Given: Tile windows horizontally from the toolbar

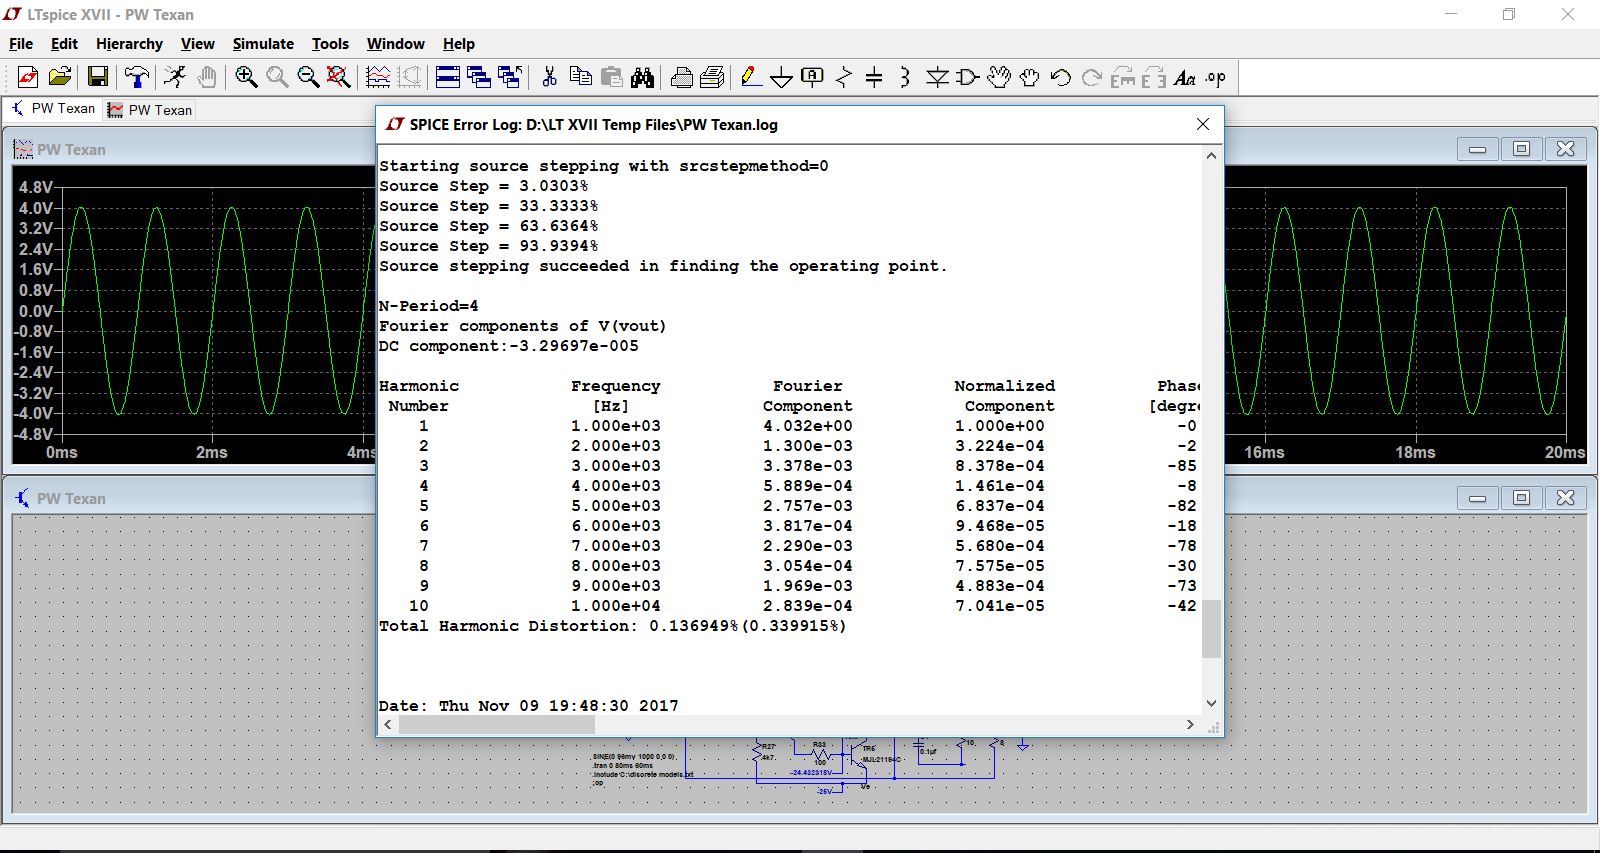Looking at the screenshot, I should 448,77.
